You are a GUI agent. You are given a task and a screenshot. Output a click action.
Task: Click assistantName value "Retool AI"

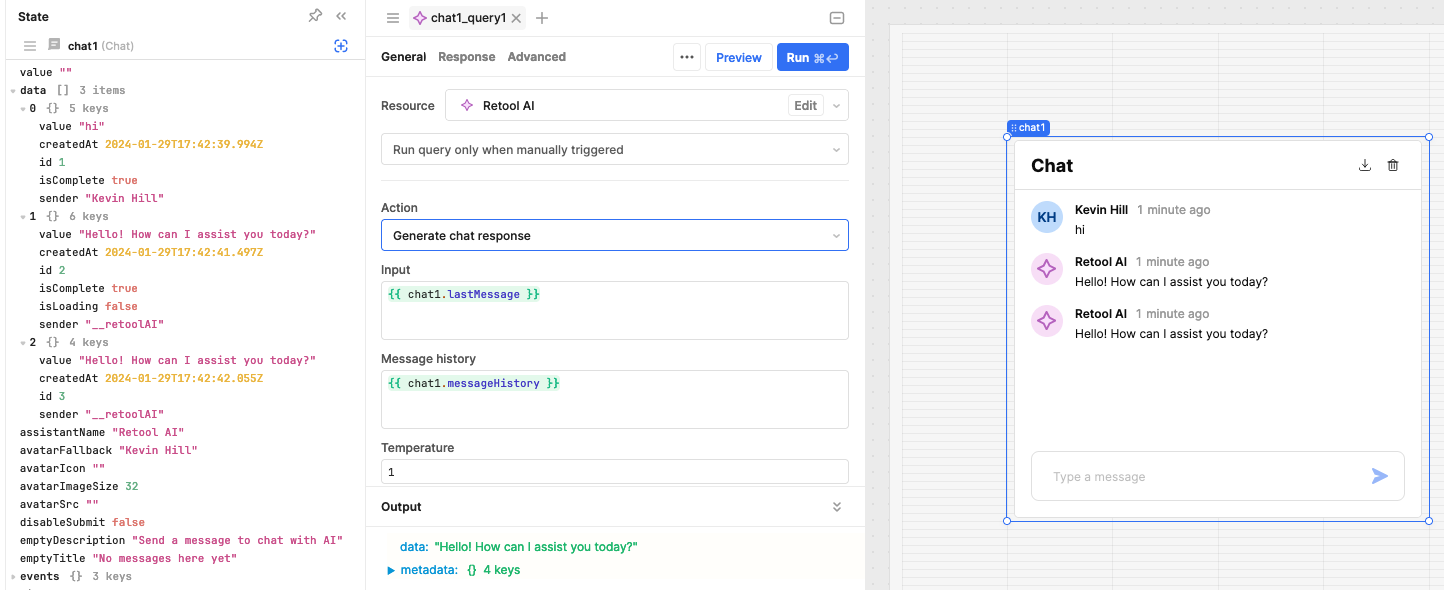click(x=148, y=432)
